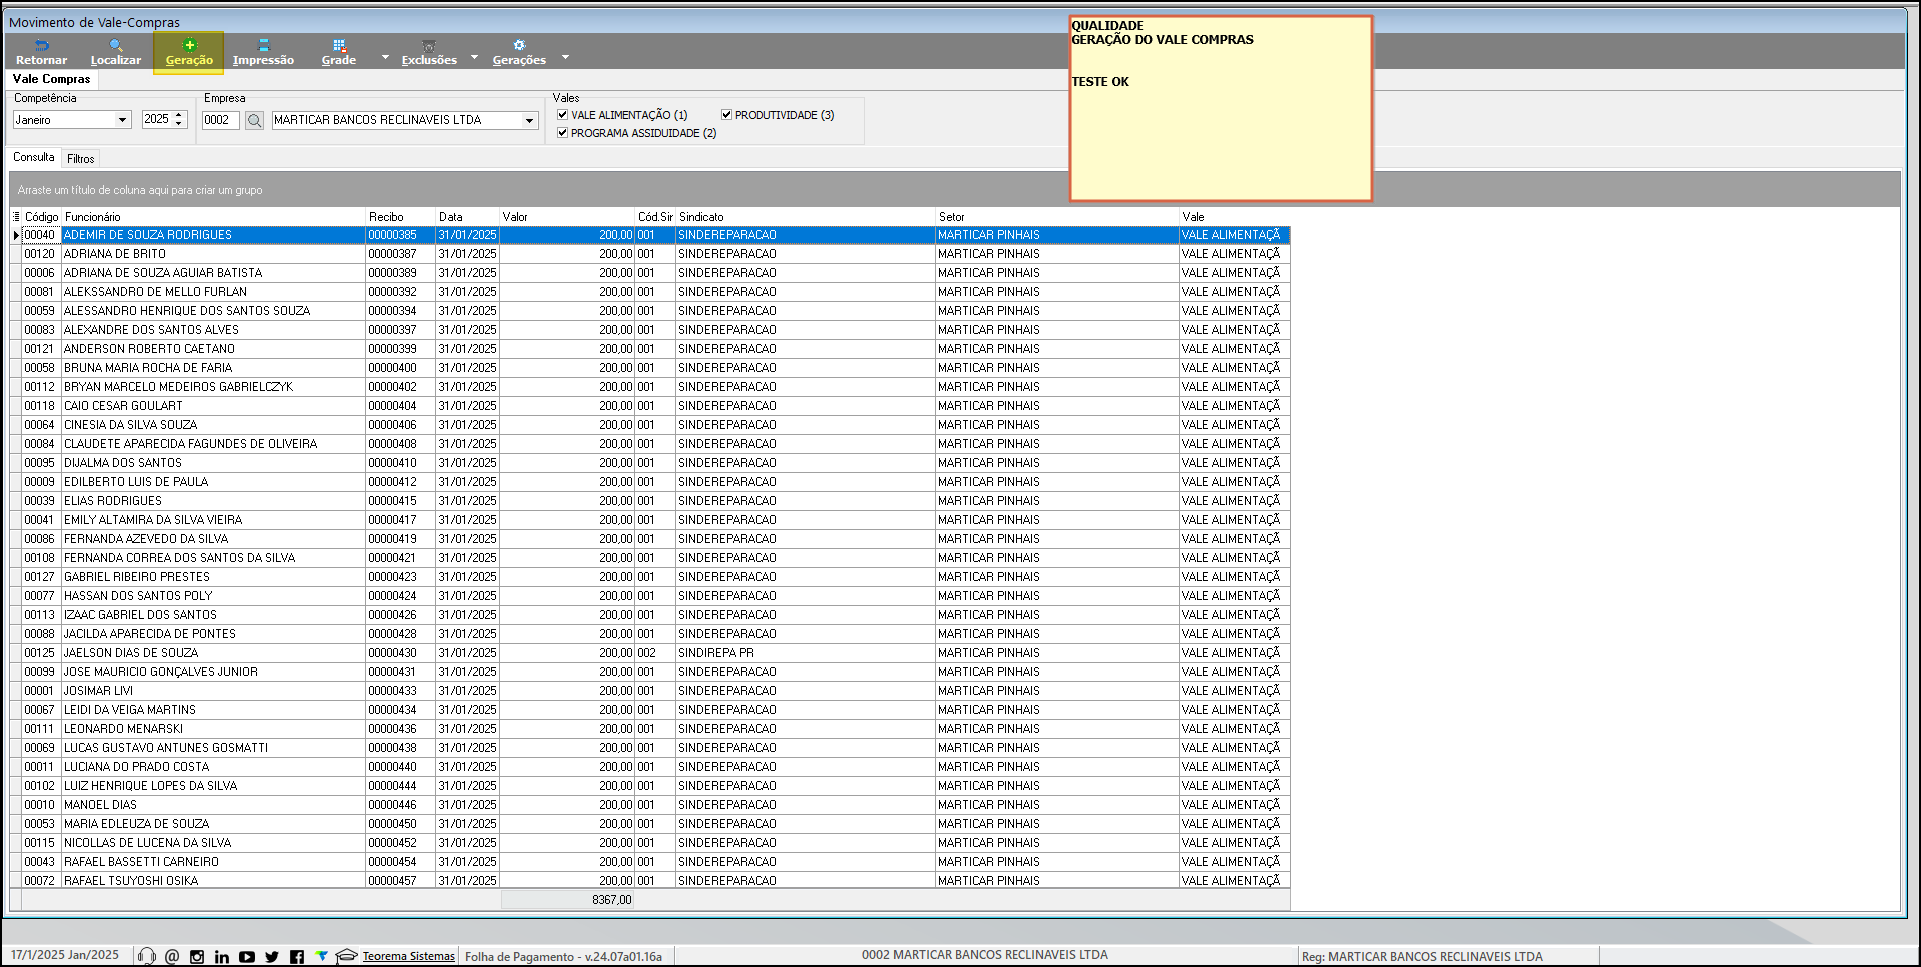Click the graduation cap training icon
The image size is (1921, 967).
(346, 956)
